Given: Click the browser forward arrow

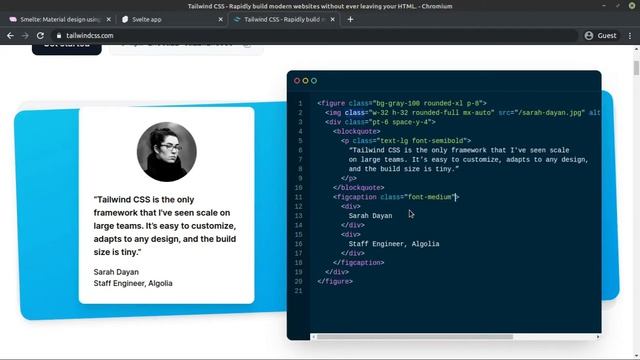Looking at the screenshot, I should 25,36.
